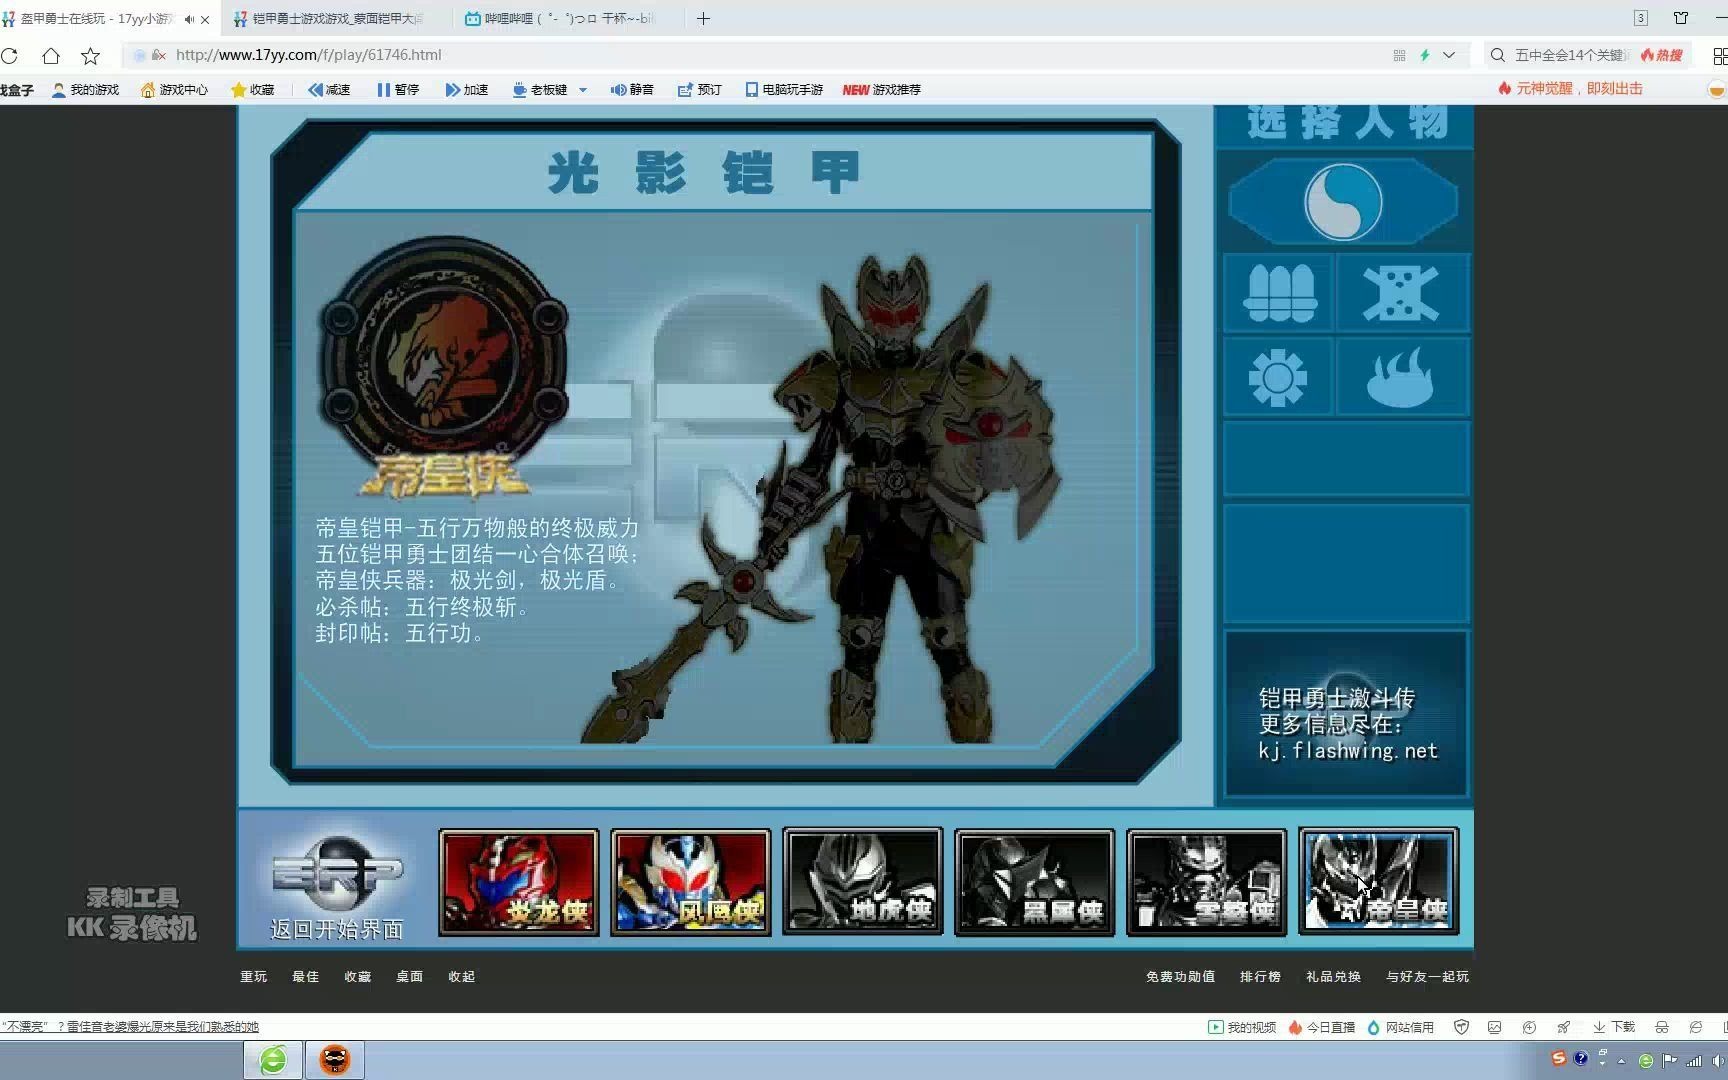Image resolution: width=1728 pixels, height=1080 pixels.
Task: Expand the 老板键 dropdown arrow
Action: 583,90
